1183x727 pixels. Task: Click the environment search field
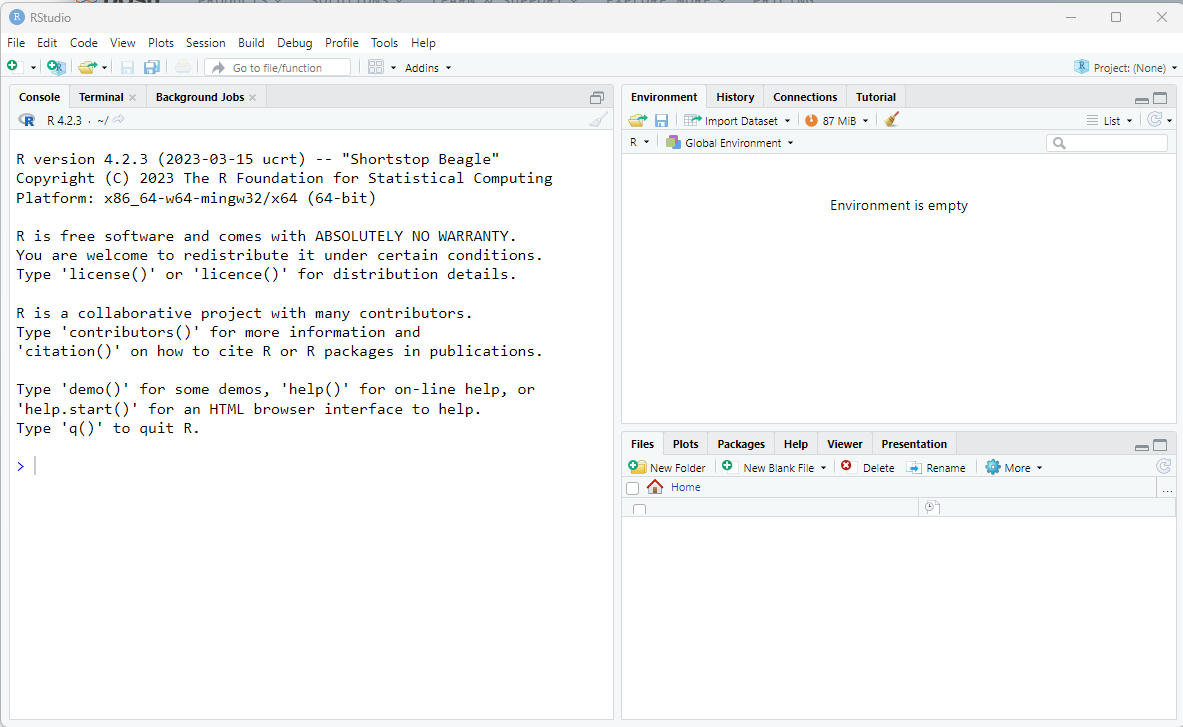[x=1107, y=143]
